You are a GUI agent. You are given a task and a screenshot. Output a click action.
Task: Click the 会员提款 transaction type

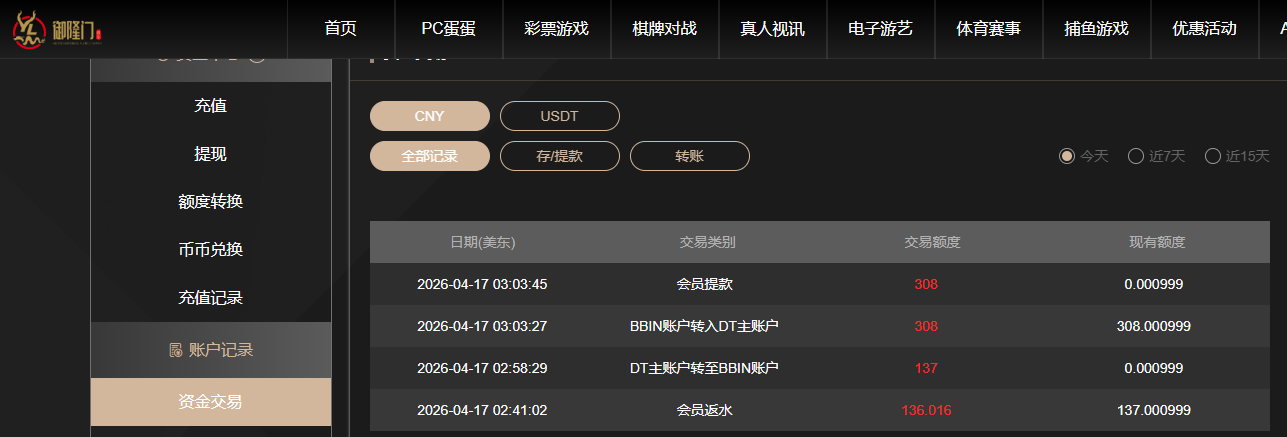(704, 284)
